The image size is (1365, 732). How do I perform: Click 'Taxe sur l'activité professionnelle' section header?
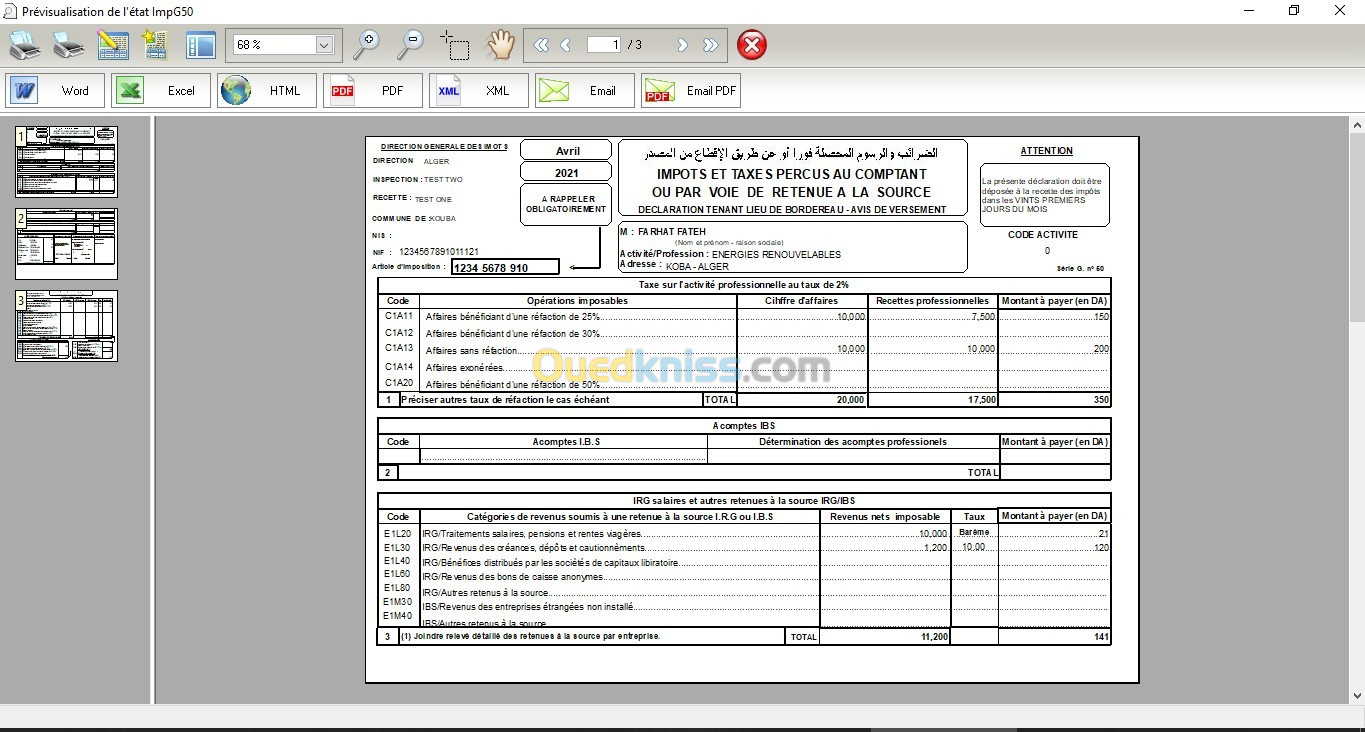(x=744, y=285)
